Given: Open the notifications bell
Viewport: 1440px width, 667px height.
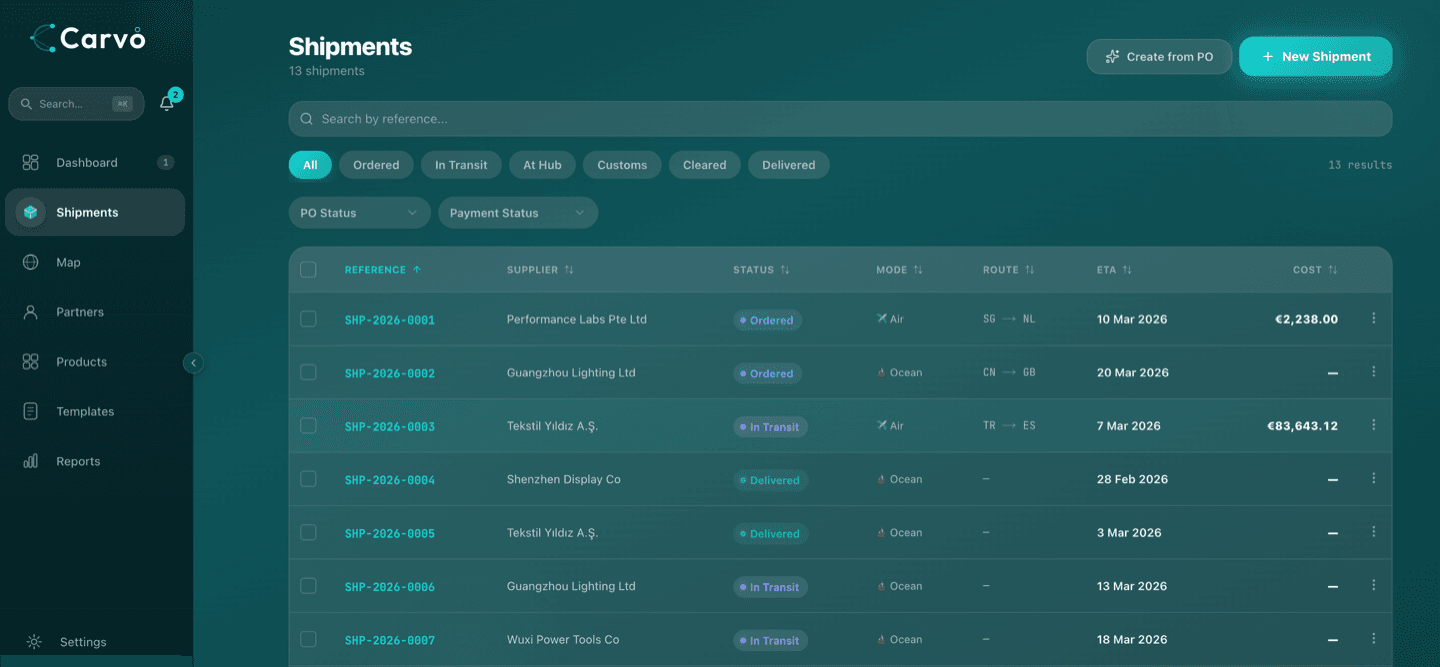Looking at the screenshot, I should (x=167, y=102).
